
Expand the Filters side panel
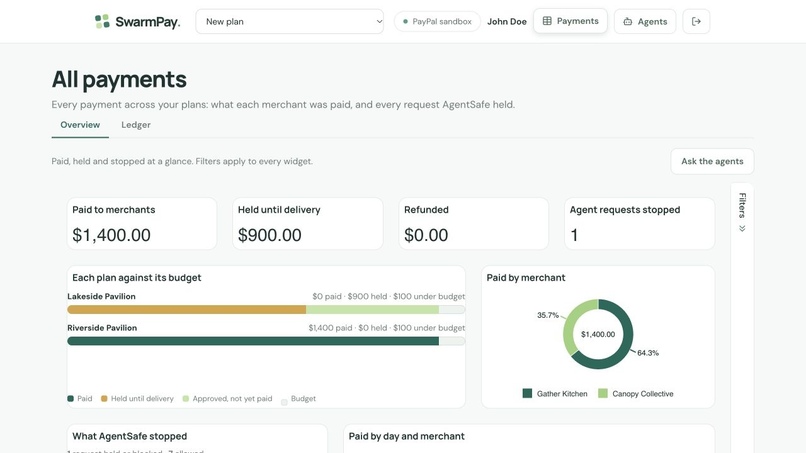[742, 212]
